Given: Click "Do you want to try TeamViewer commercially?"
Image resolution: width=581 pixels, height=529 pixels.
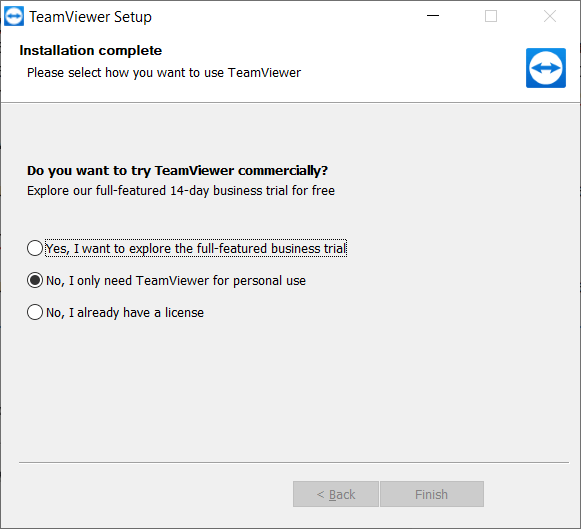Looking at the screenshot, I should tap(177, 170).
